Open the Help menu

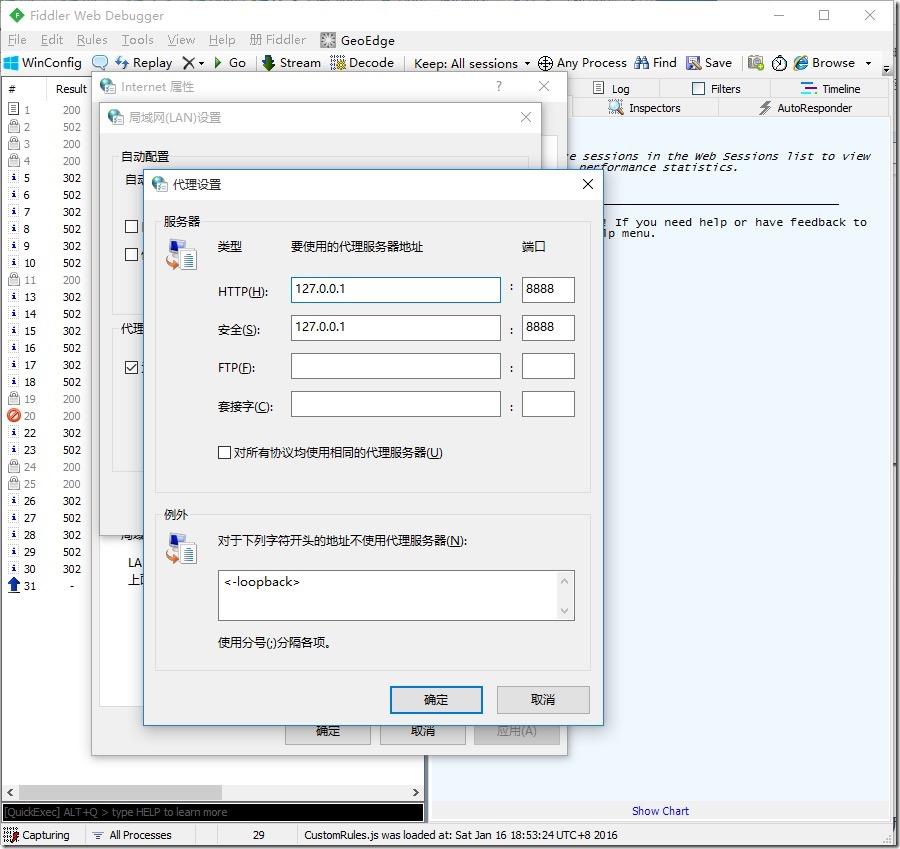point(222,40)
